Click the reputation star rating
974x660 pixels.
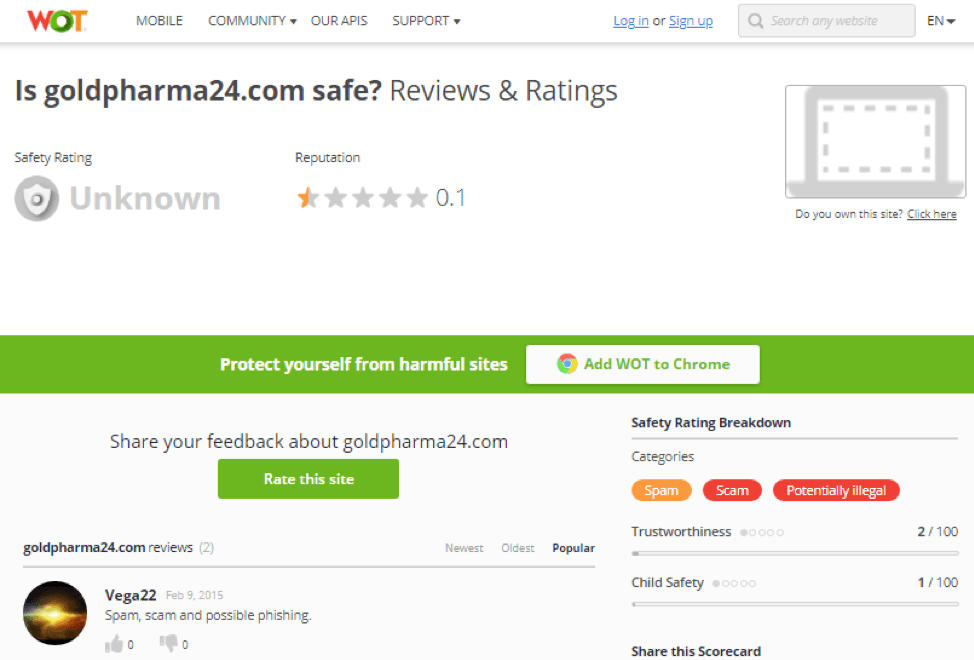[363, 198]
